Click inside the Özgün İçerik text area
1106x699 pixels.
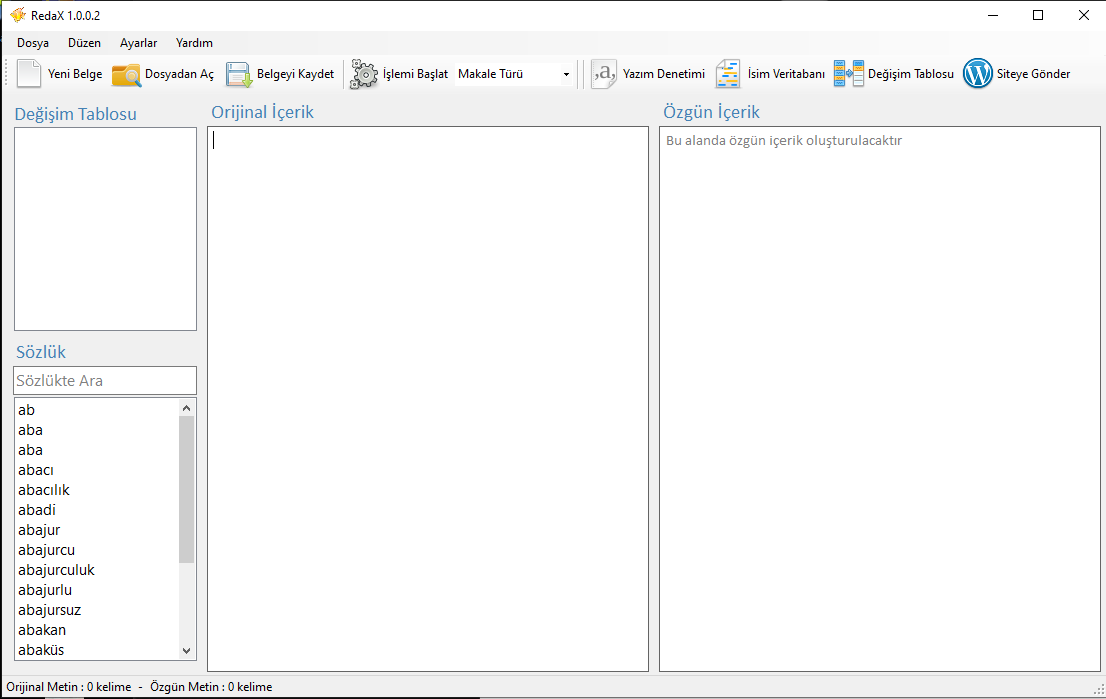(x=880, y=399)
